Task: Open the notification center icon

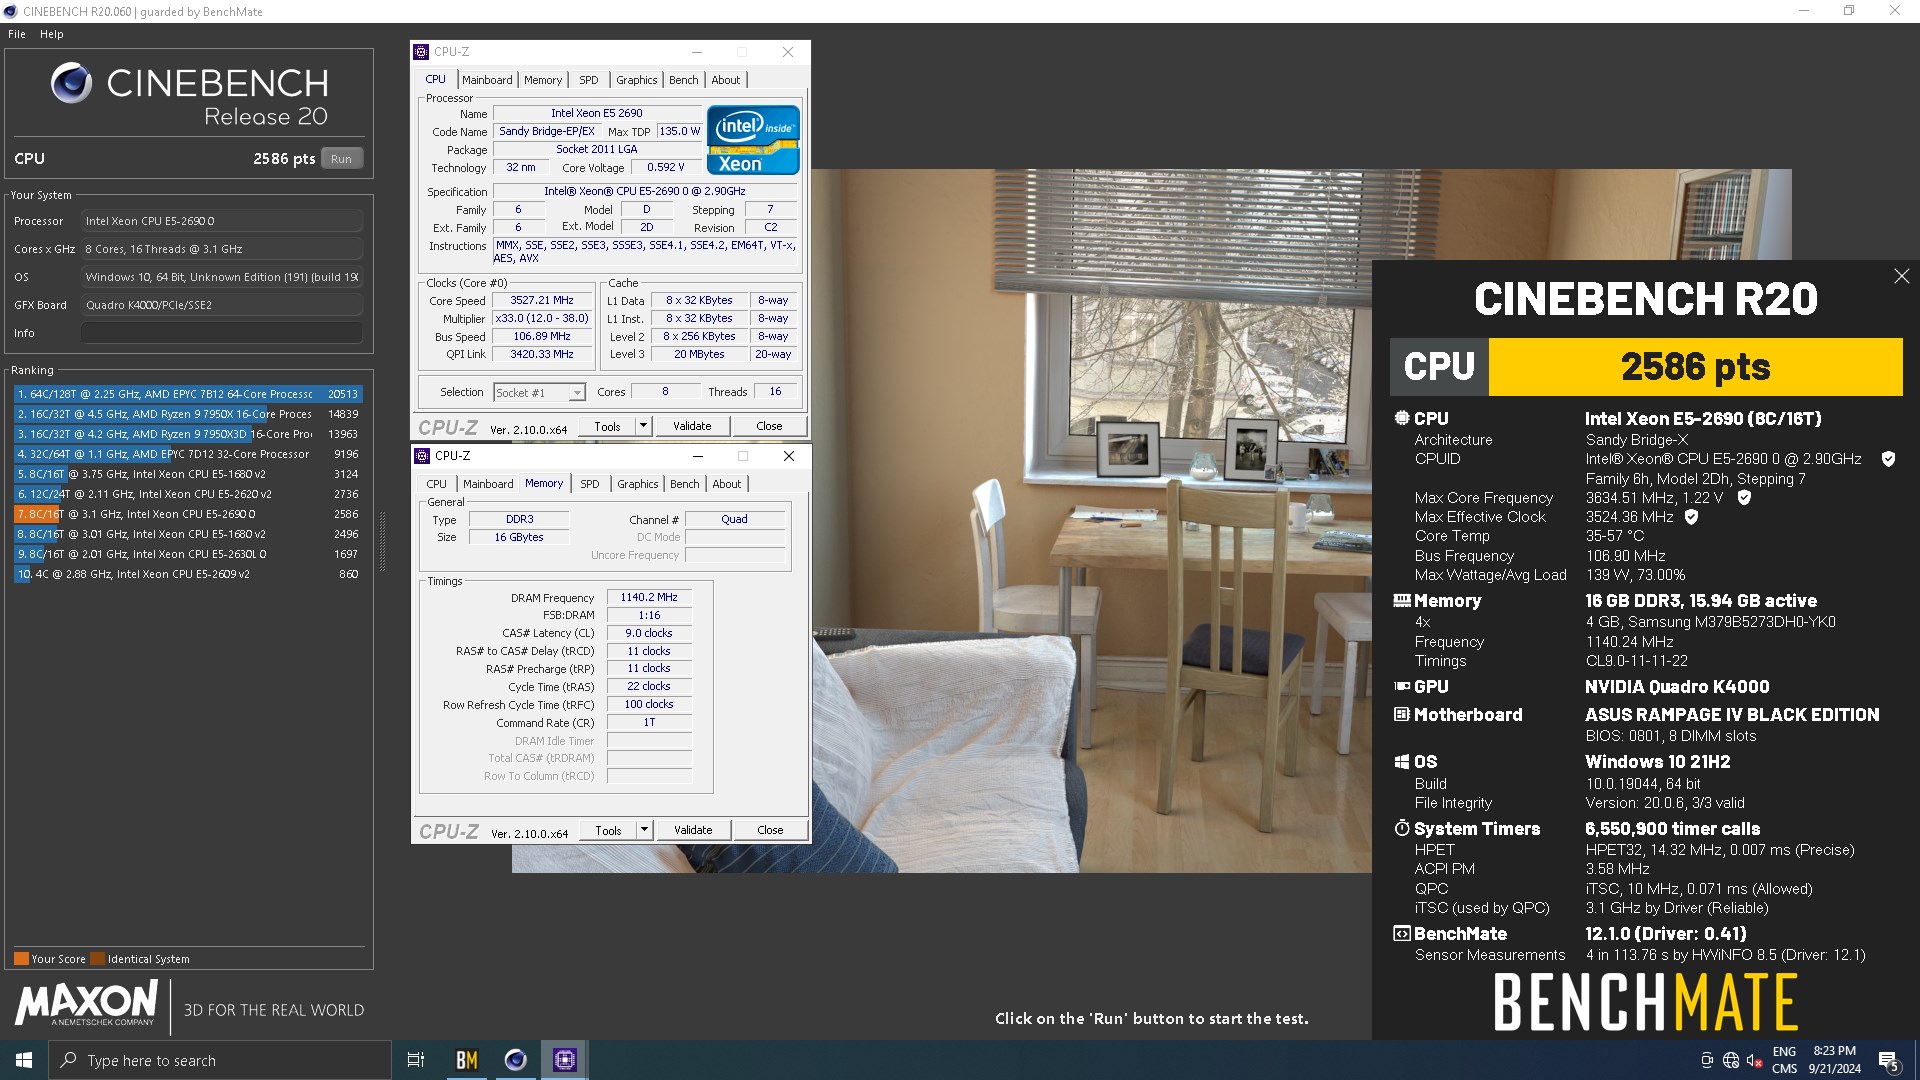Action: pos(1889,1061)
